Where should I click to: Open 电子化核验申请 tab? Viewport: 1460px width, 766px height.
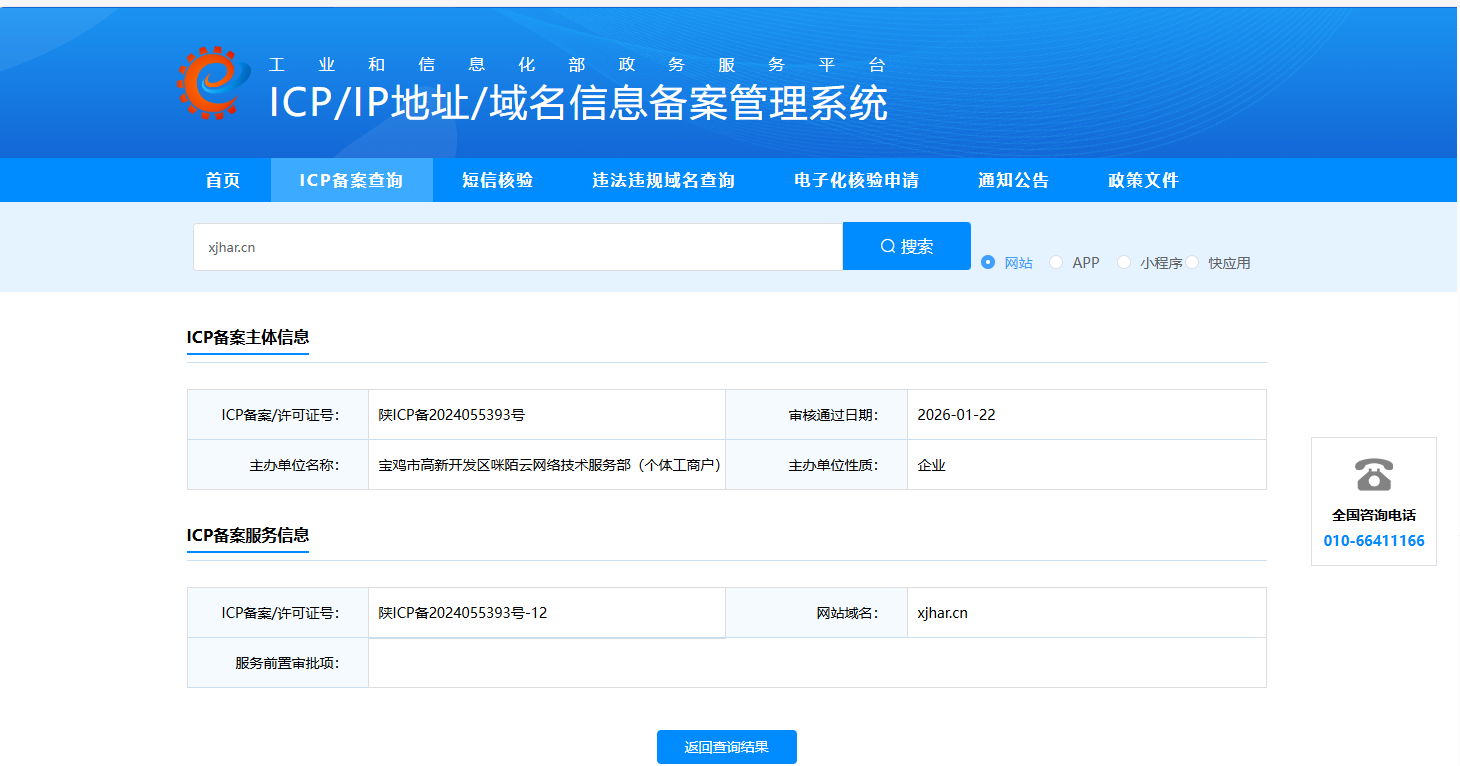pos(856,180)
